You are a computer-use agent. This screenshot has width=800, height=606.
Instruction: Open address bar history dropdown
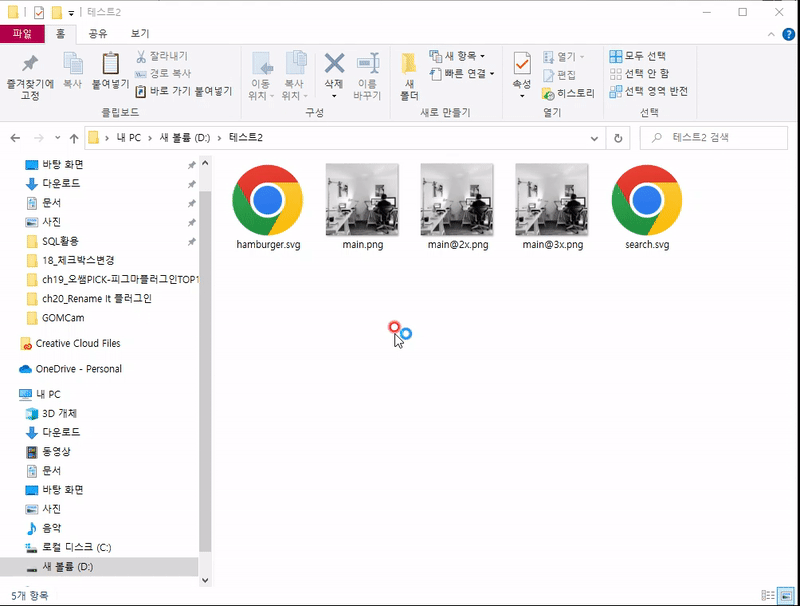[x=594, y=138]
